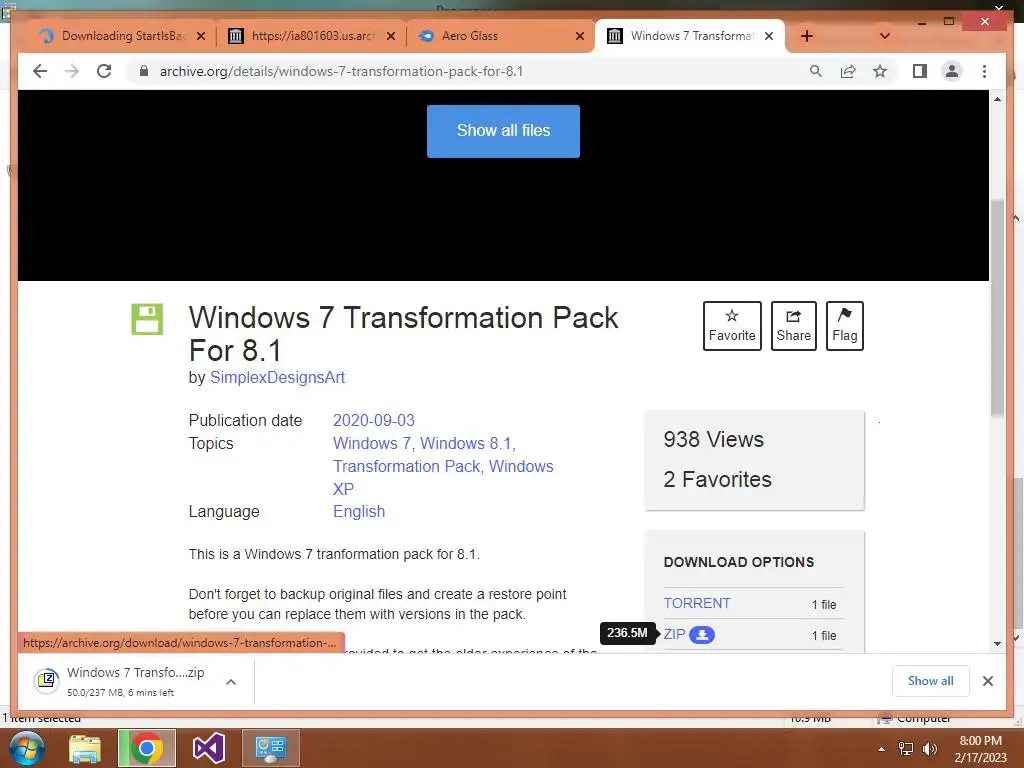Click the ZIP download option
Viewport: 1024px width, 768px height.
point(674,634)
